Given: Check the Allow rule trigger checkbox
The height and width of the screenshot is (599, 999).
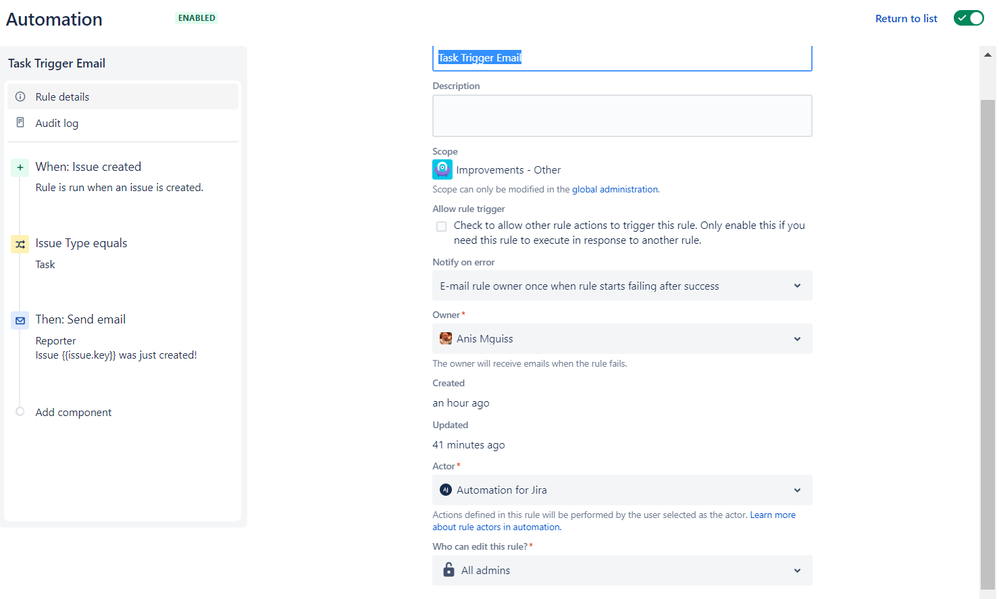Looking at the screenshot, I should (x=441, y=226).
